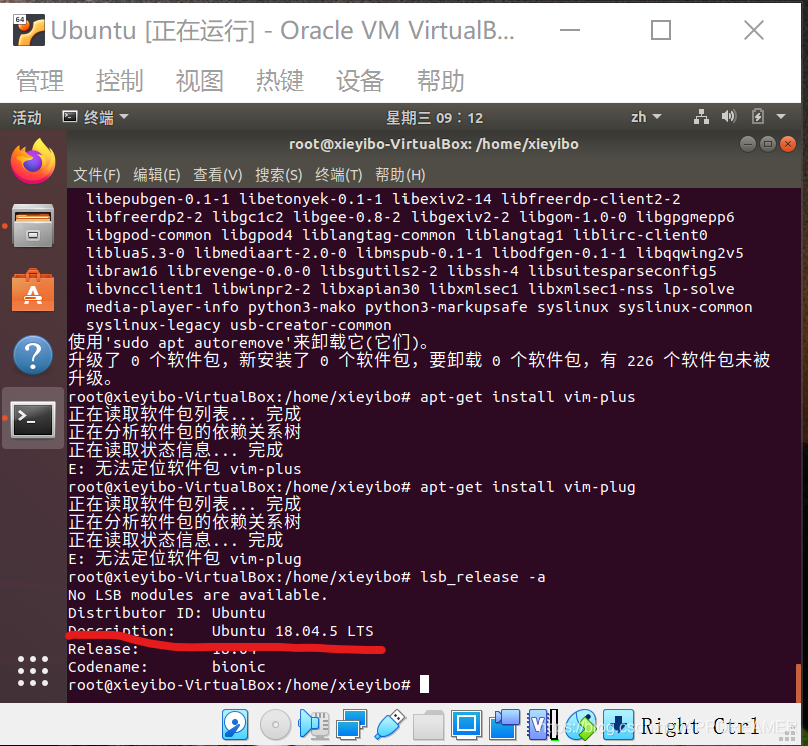The height and width of the screenshot is (746, 808).
Task: Click the terminal title root@xieyibo-VirtualBox
Action: (434, 144)
